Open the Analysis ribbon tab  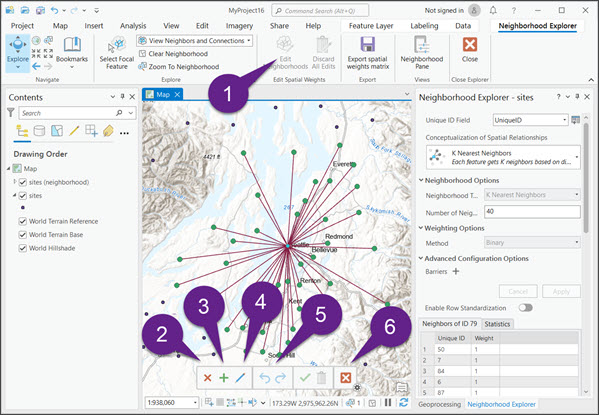133,26
